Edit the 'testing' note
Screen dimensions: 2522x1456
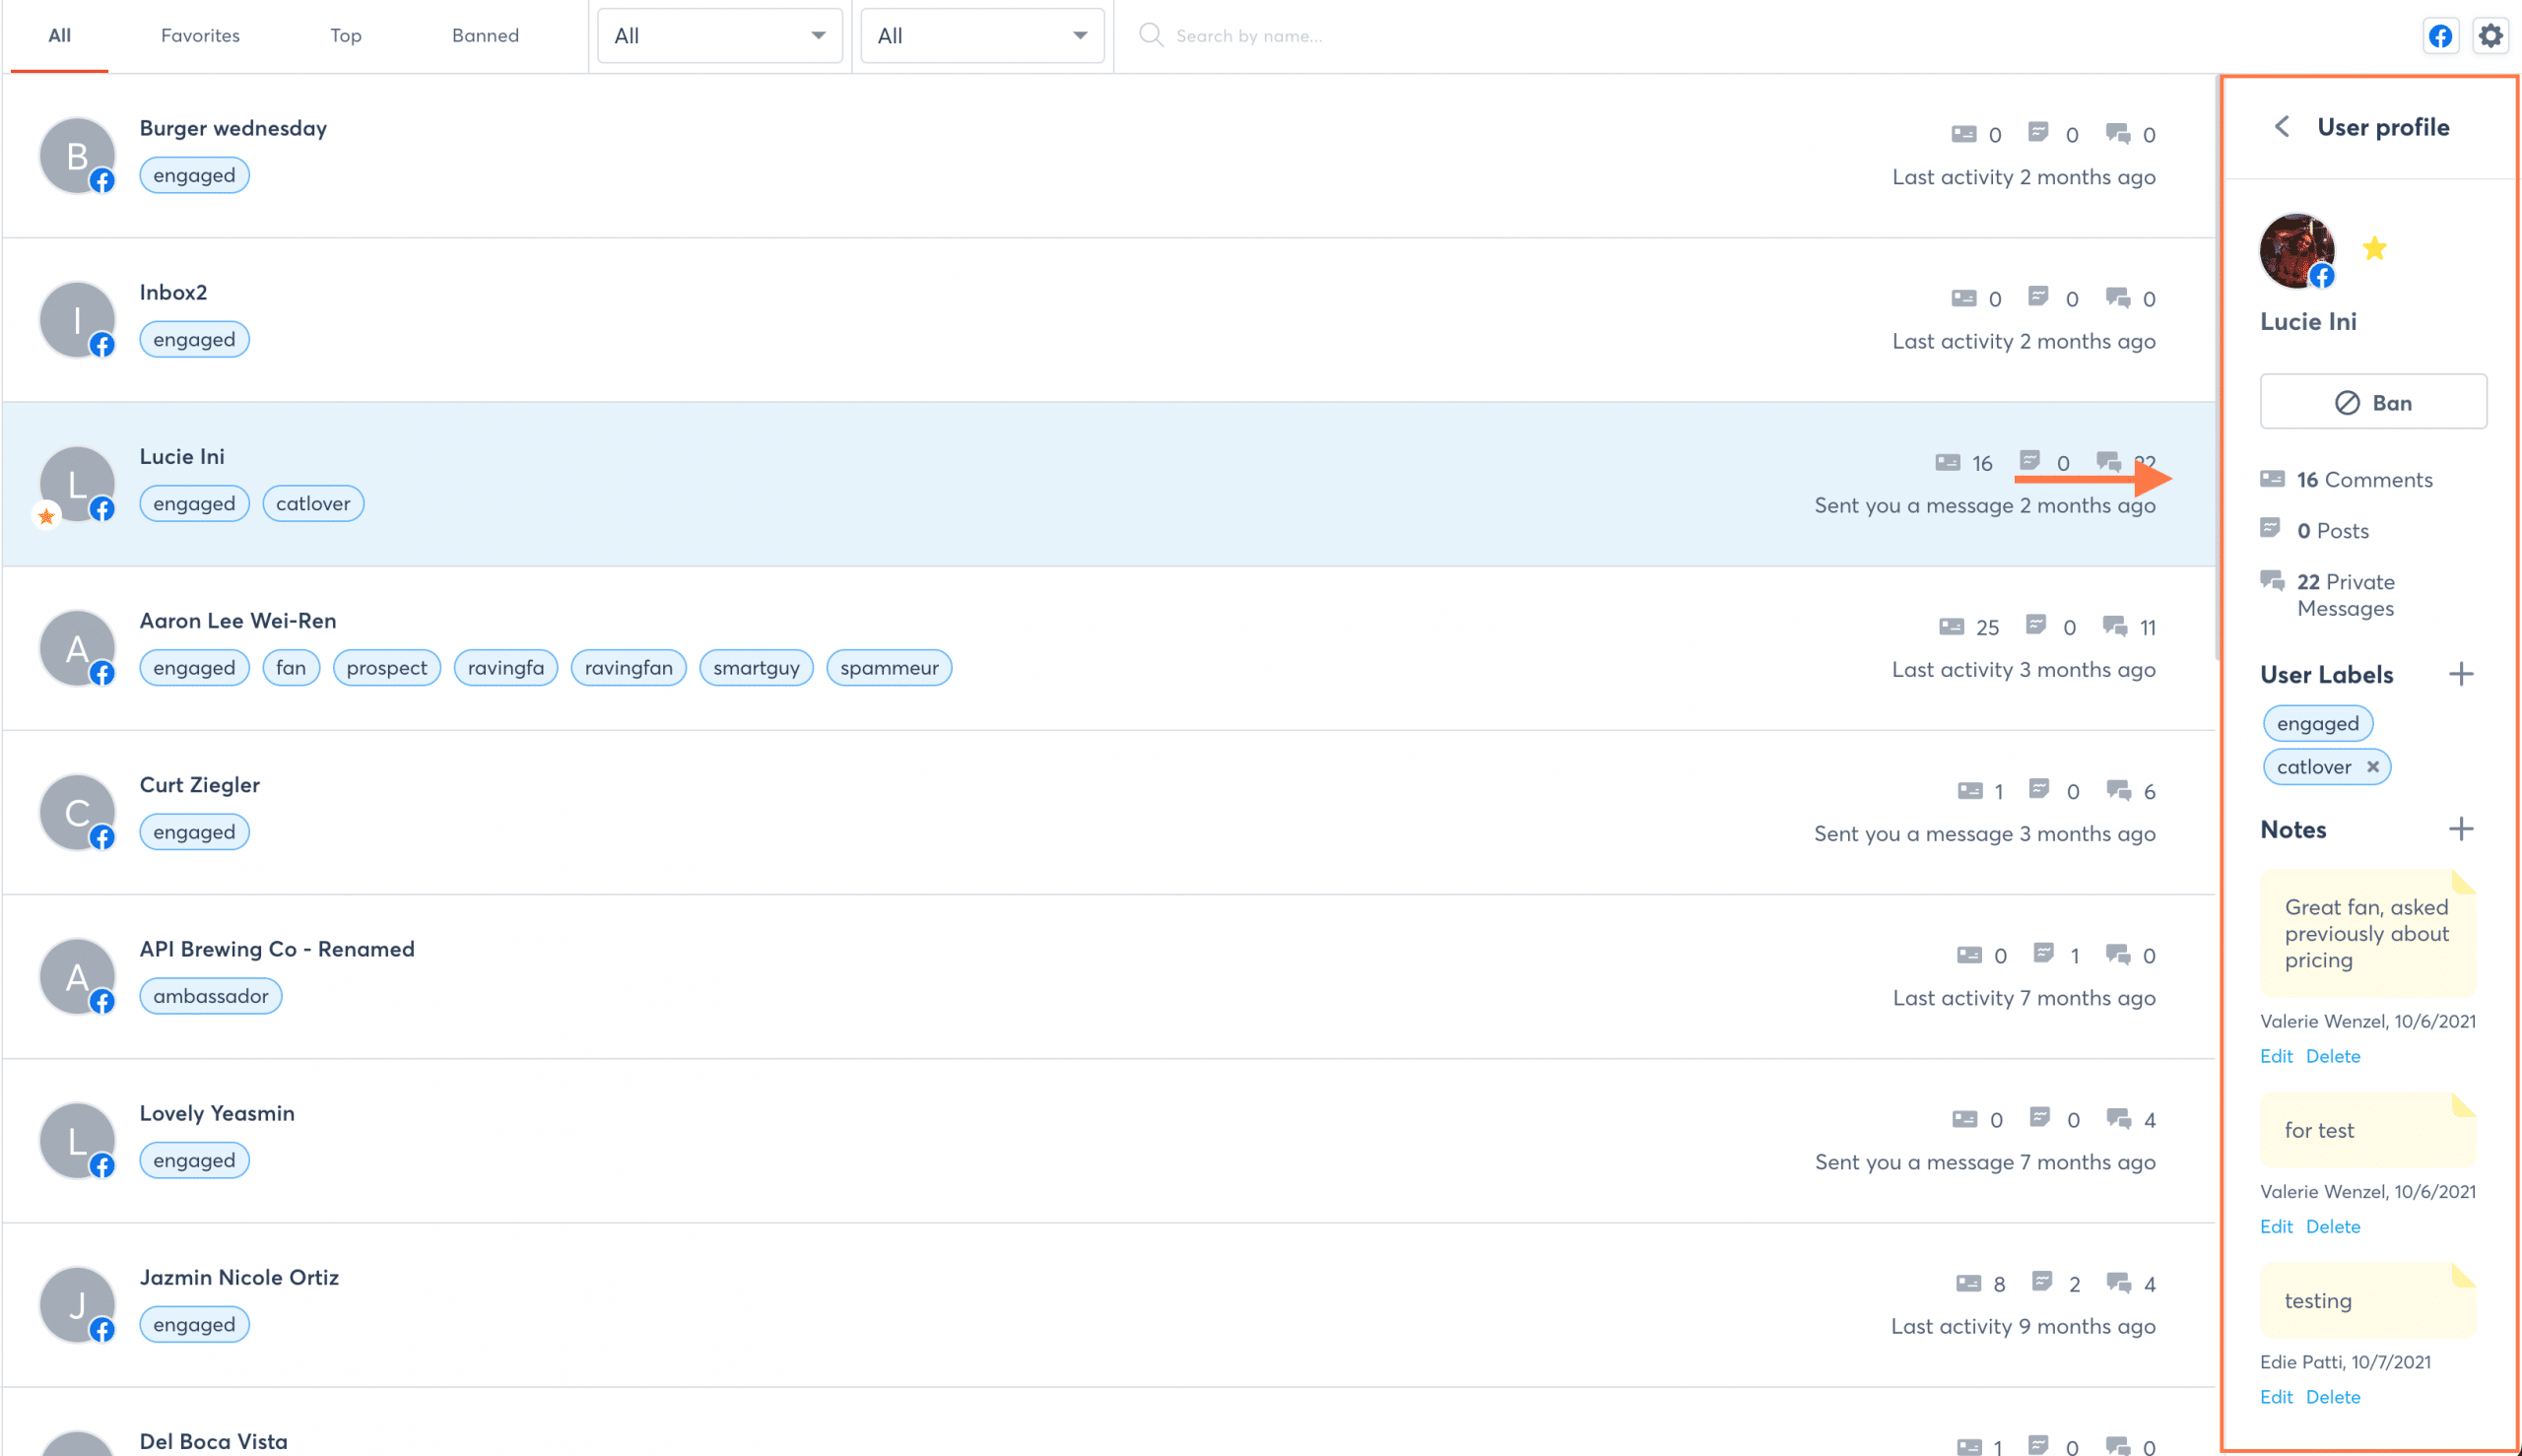[2276, 1396]
